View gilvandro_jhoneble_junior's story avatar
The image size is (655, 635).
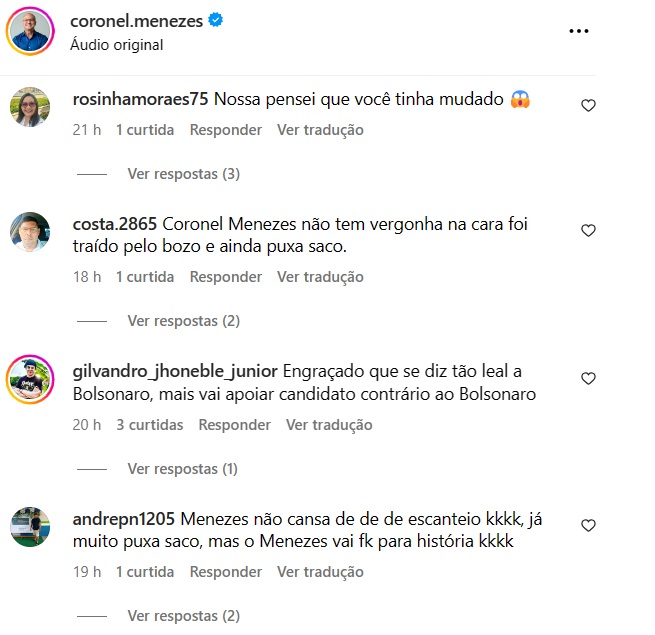30,379
